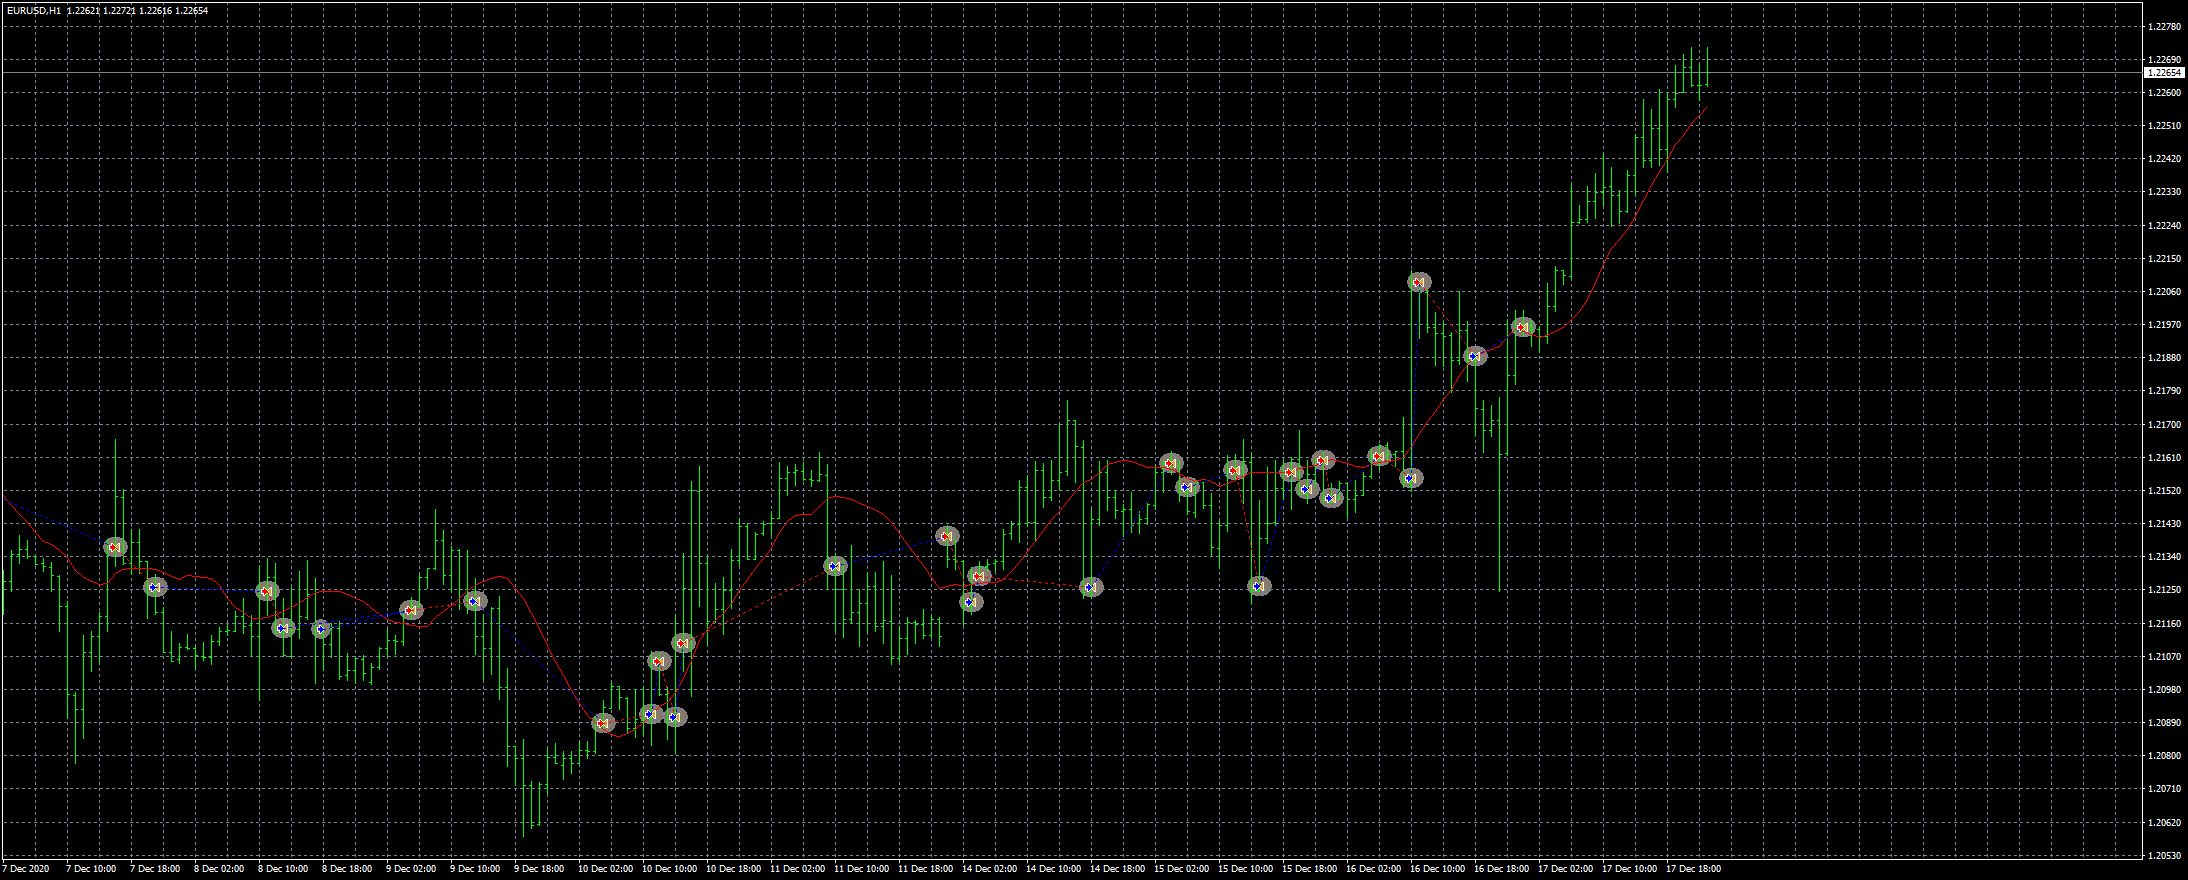The width and height of the screenshot is (2188, 880).
Task: Select the 1.21880 price scale value
Action: click(x=2164, y=358)
